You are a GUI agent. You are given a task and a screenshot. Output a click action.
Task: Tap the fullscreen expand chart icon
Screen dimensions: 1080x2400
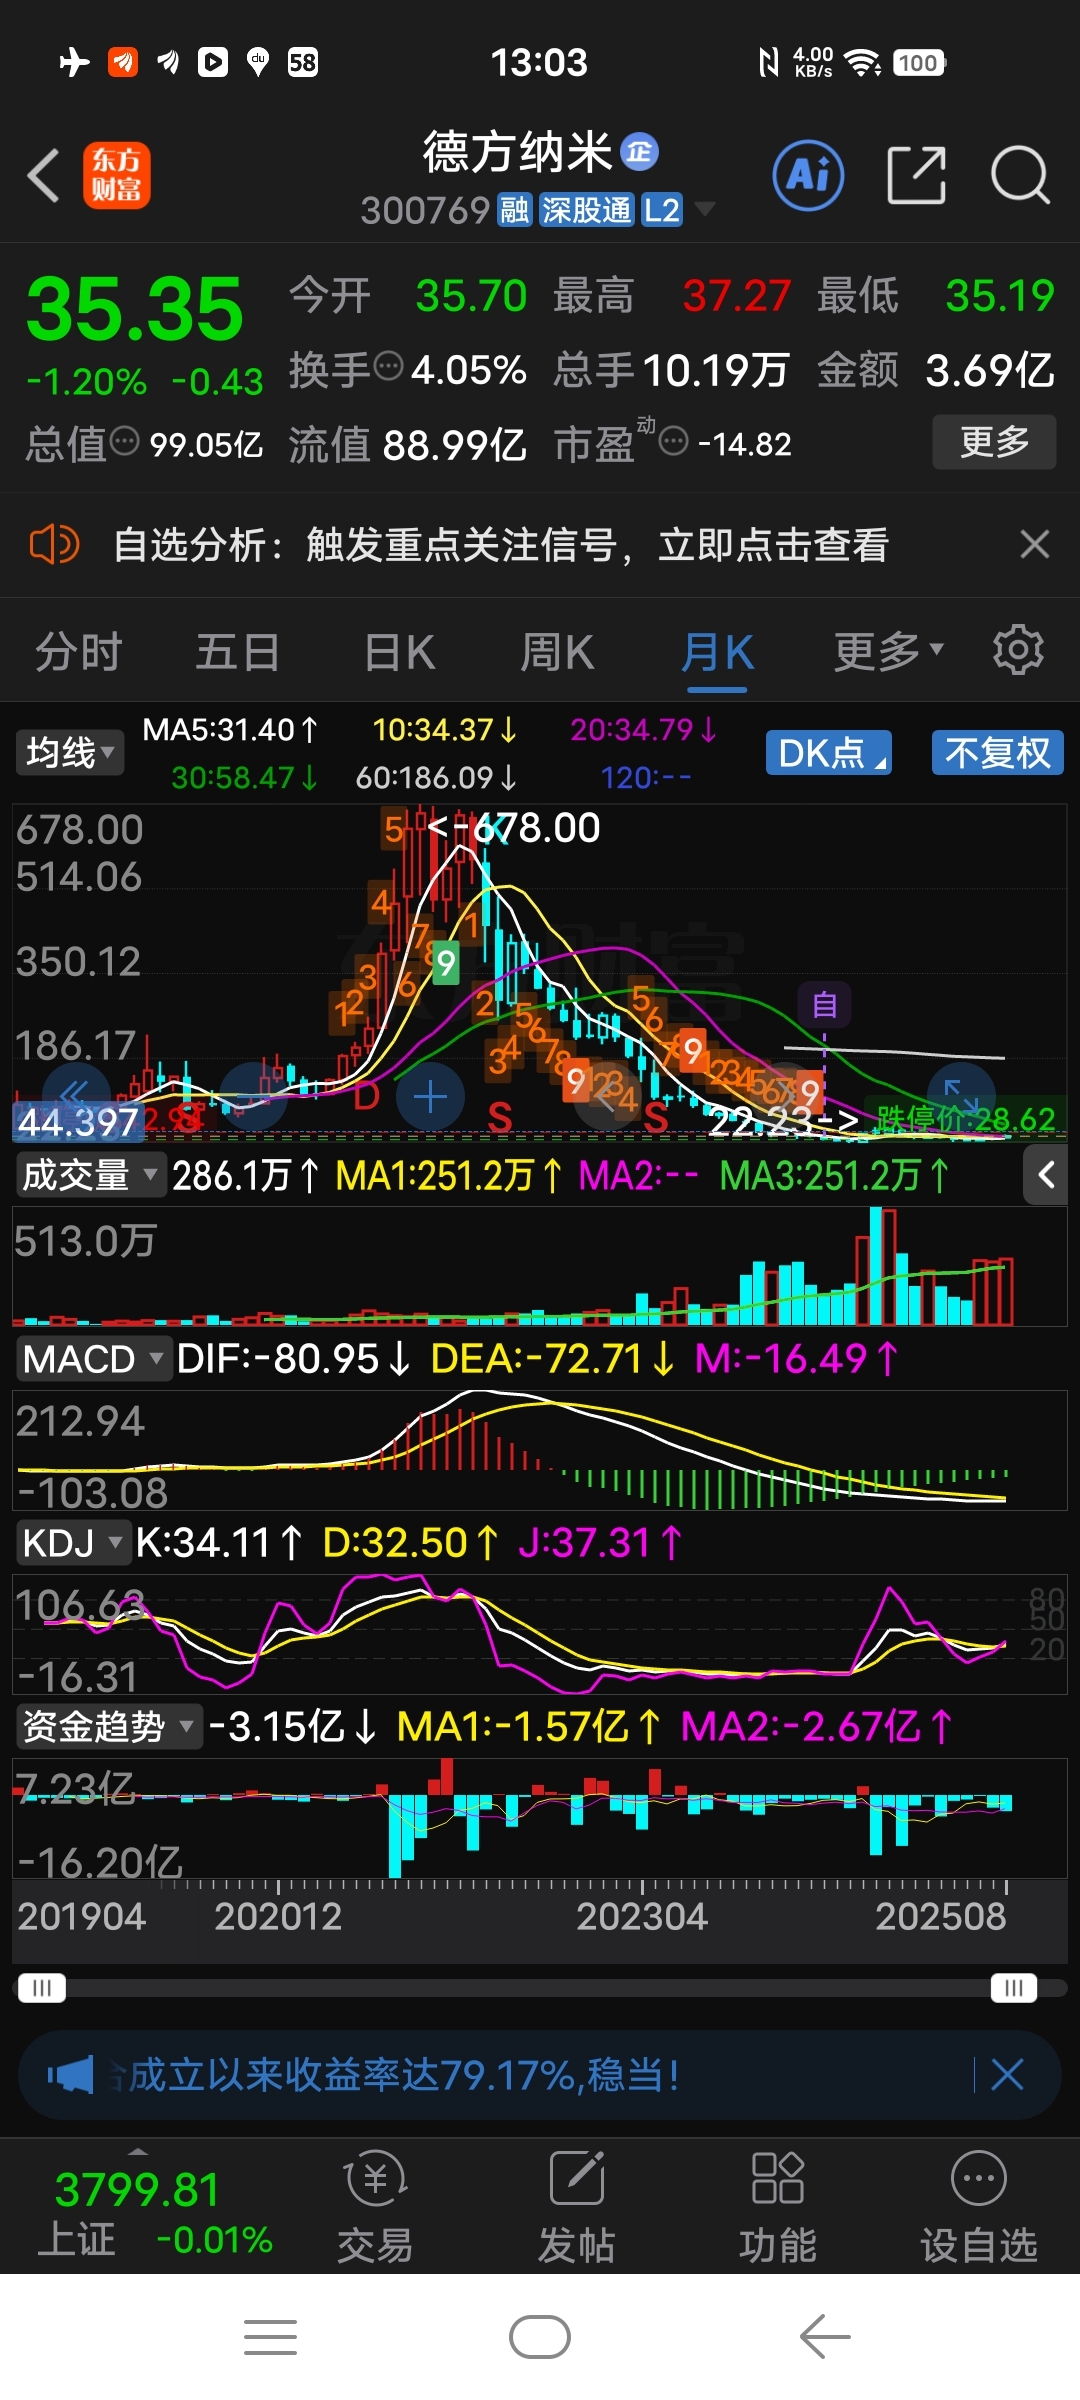click(x=961, y=1096)
